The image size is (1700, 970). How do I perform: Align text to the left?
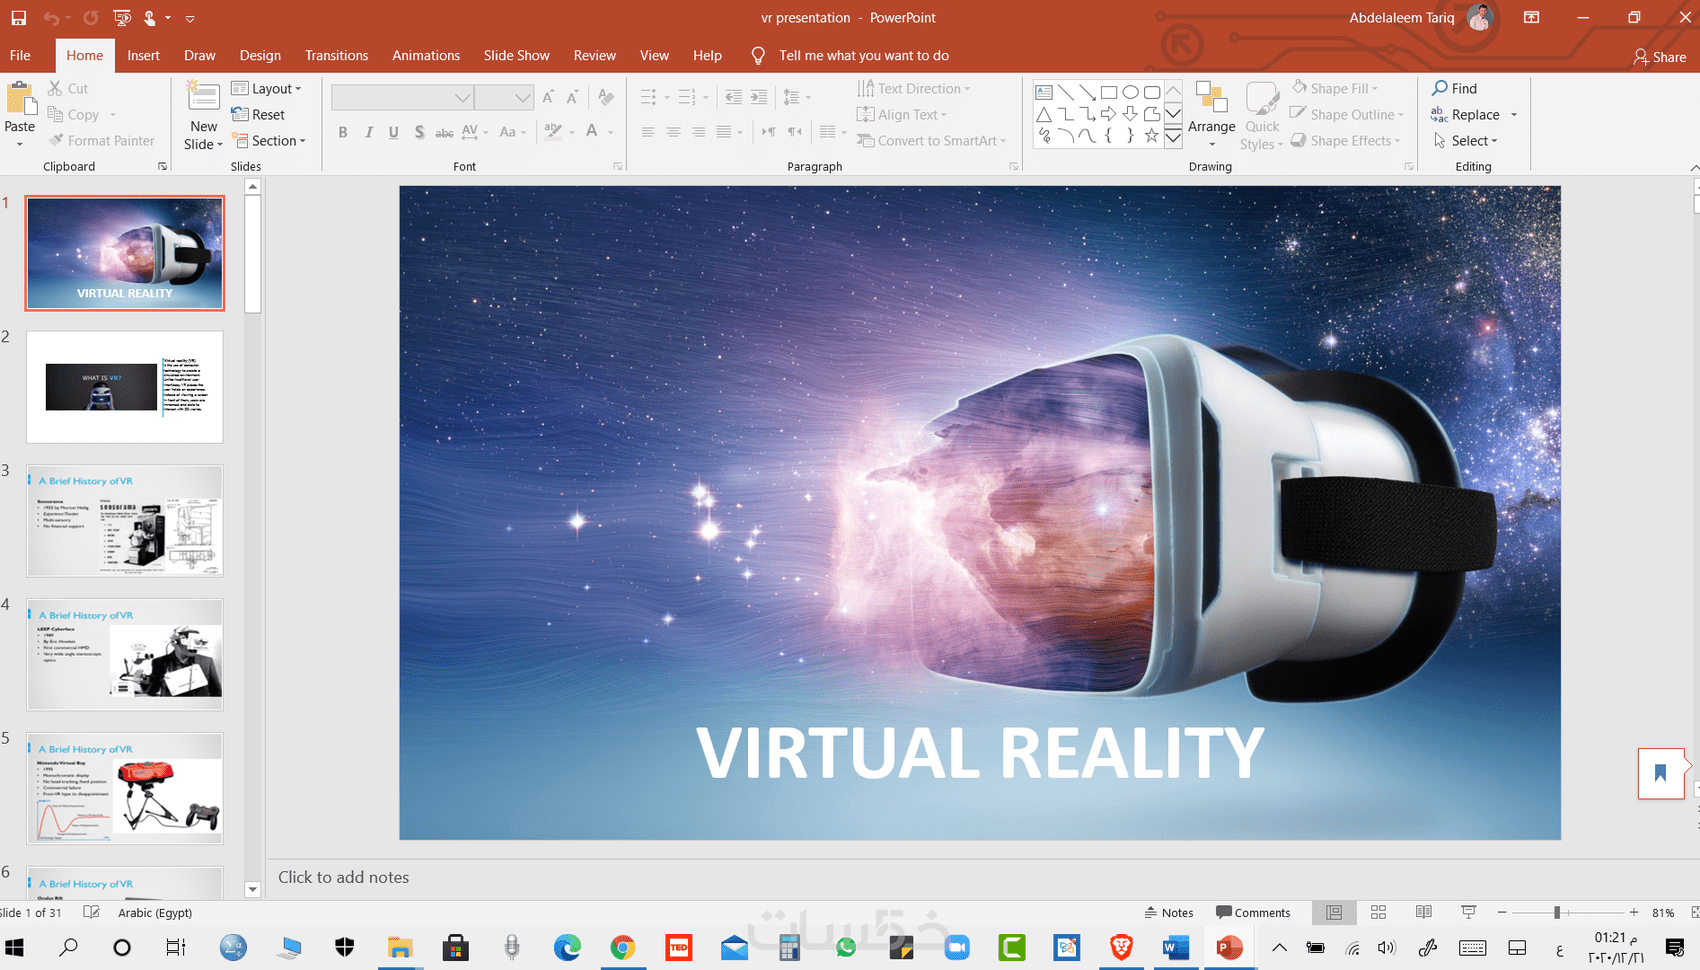click(x=648, y=132)
